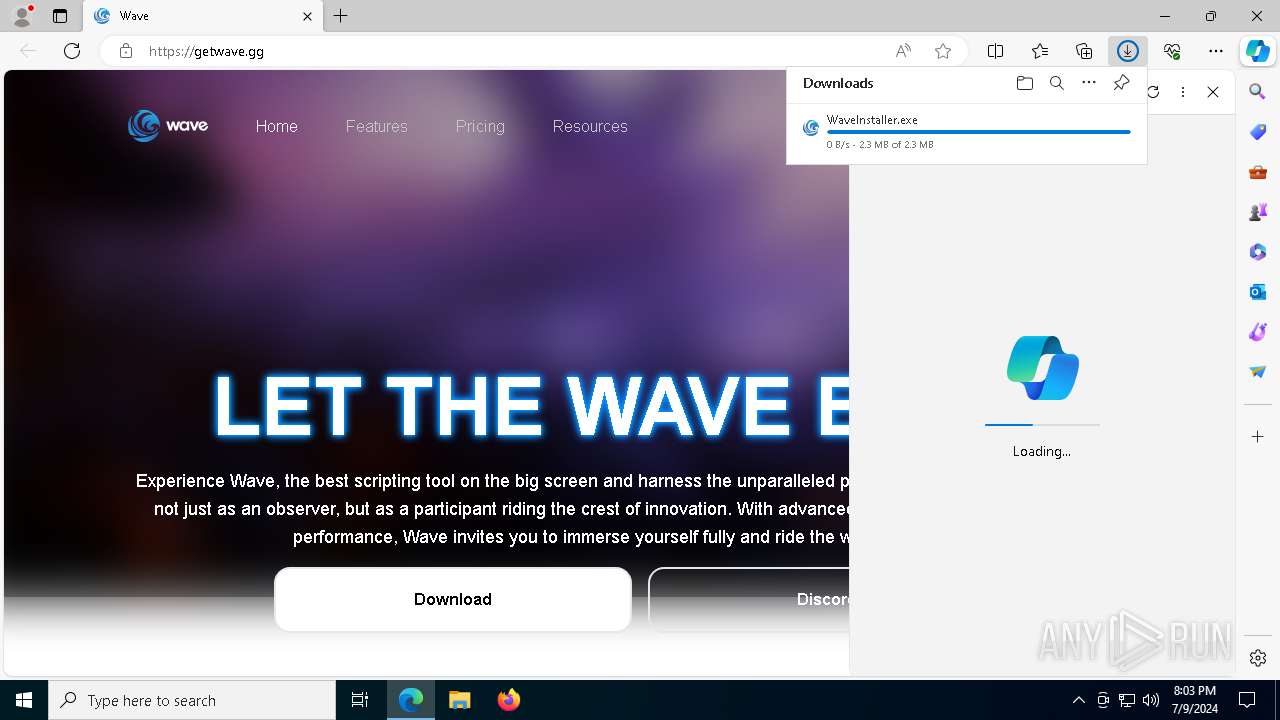The height and width of the screenshot is (720, 1280).
Task: Close the Wave tab
Action: click(307, 16)
